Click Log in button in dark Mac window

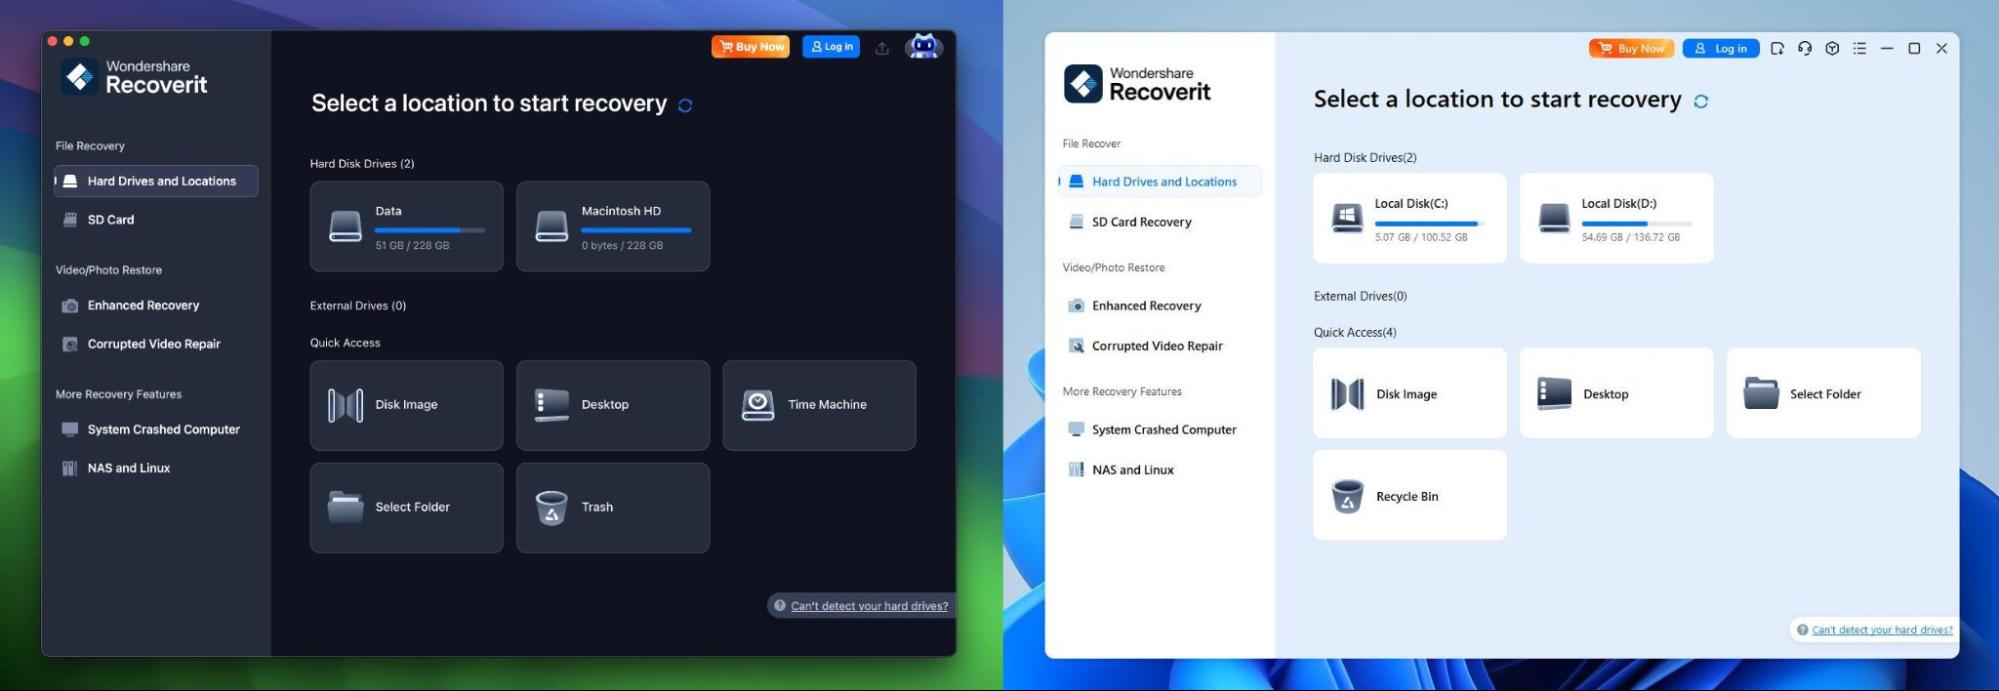831,47
